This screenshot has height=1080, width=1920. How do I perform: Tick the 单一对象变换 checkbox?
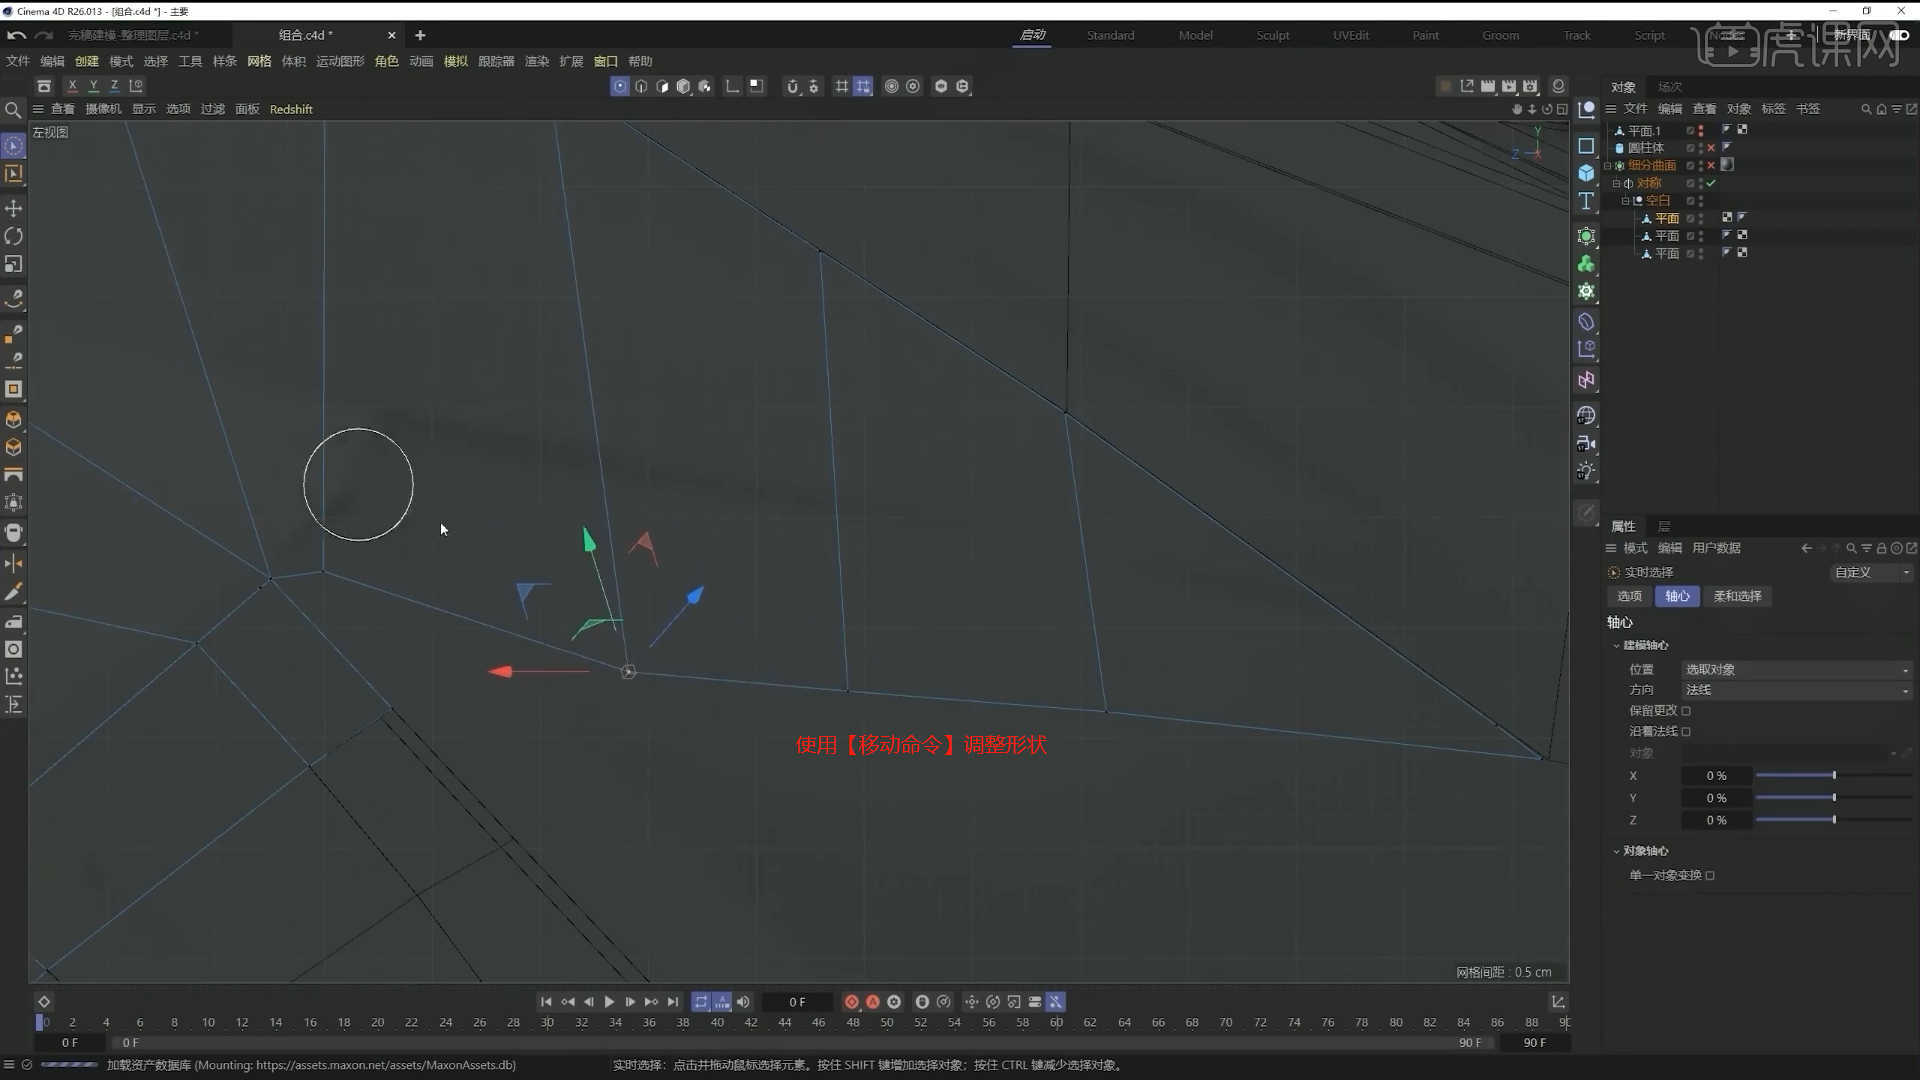coord(1710,876)
